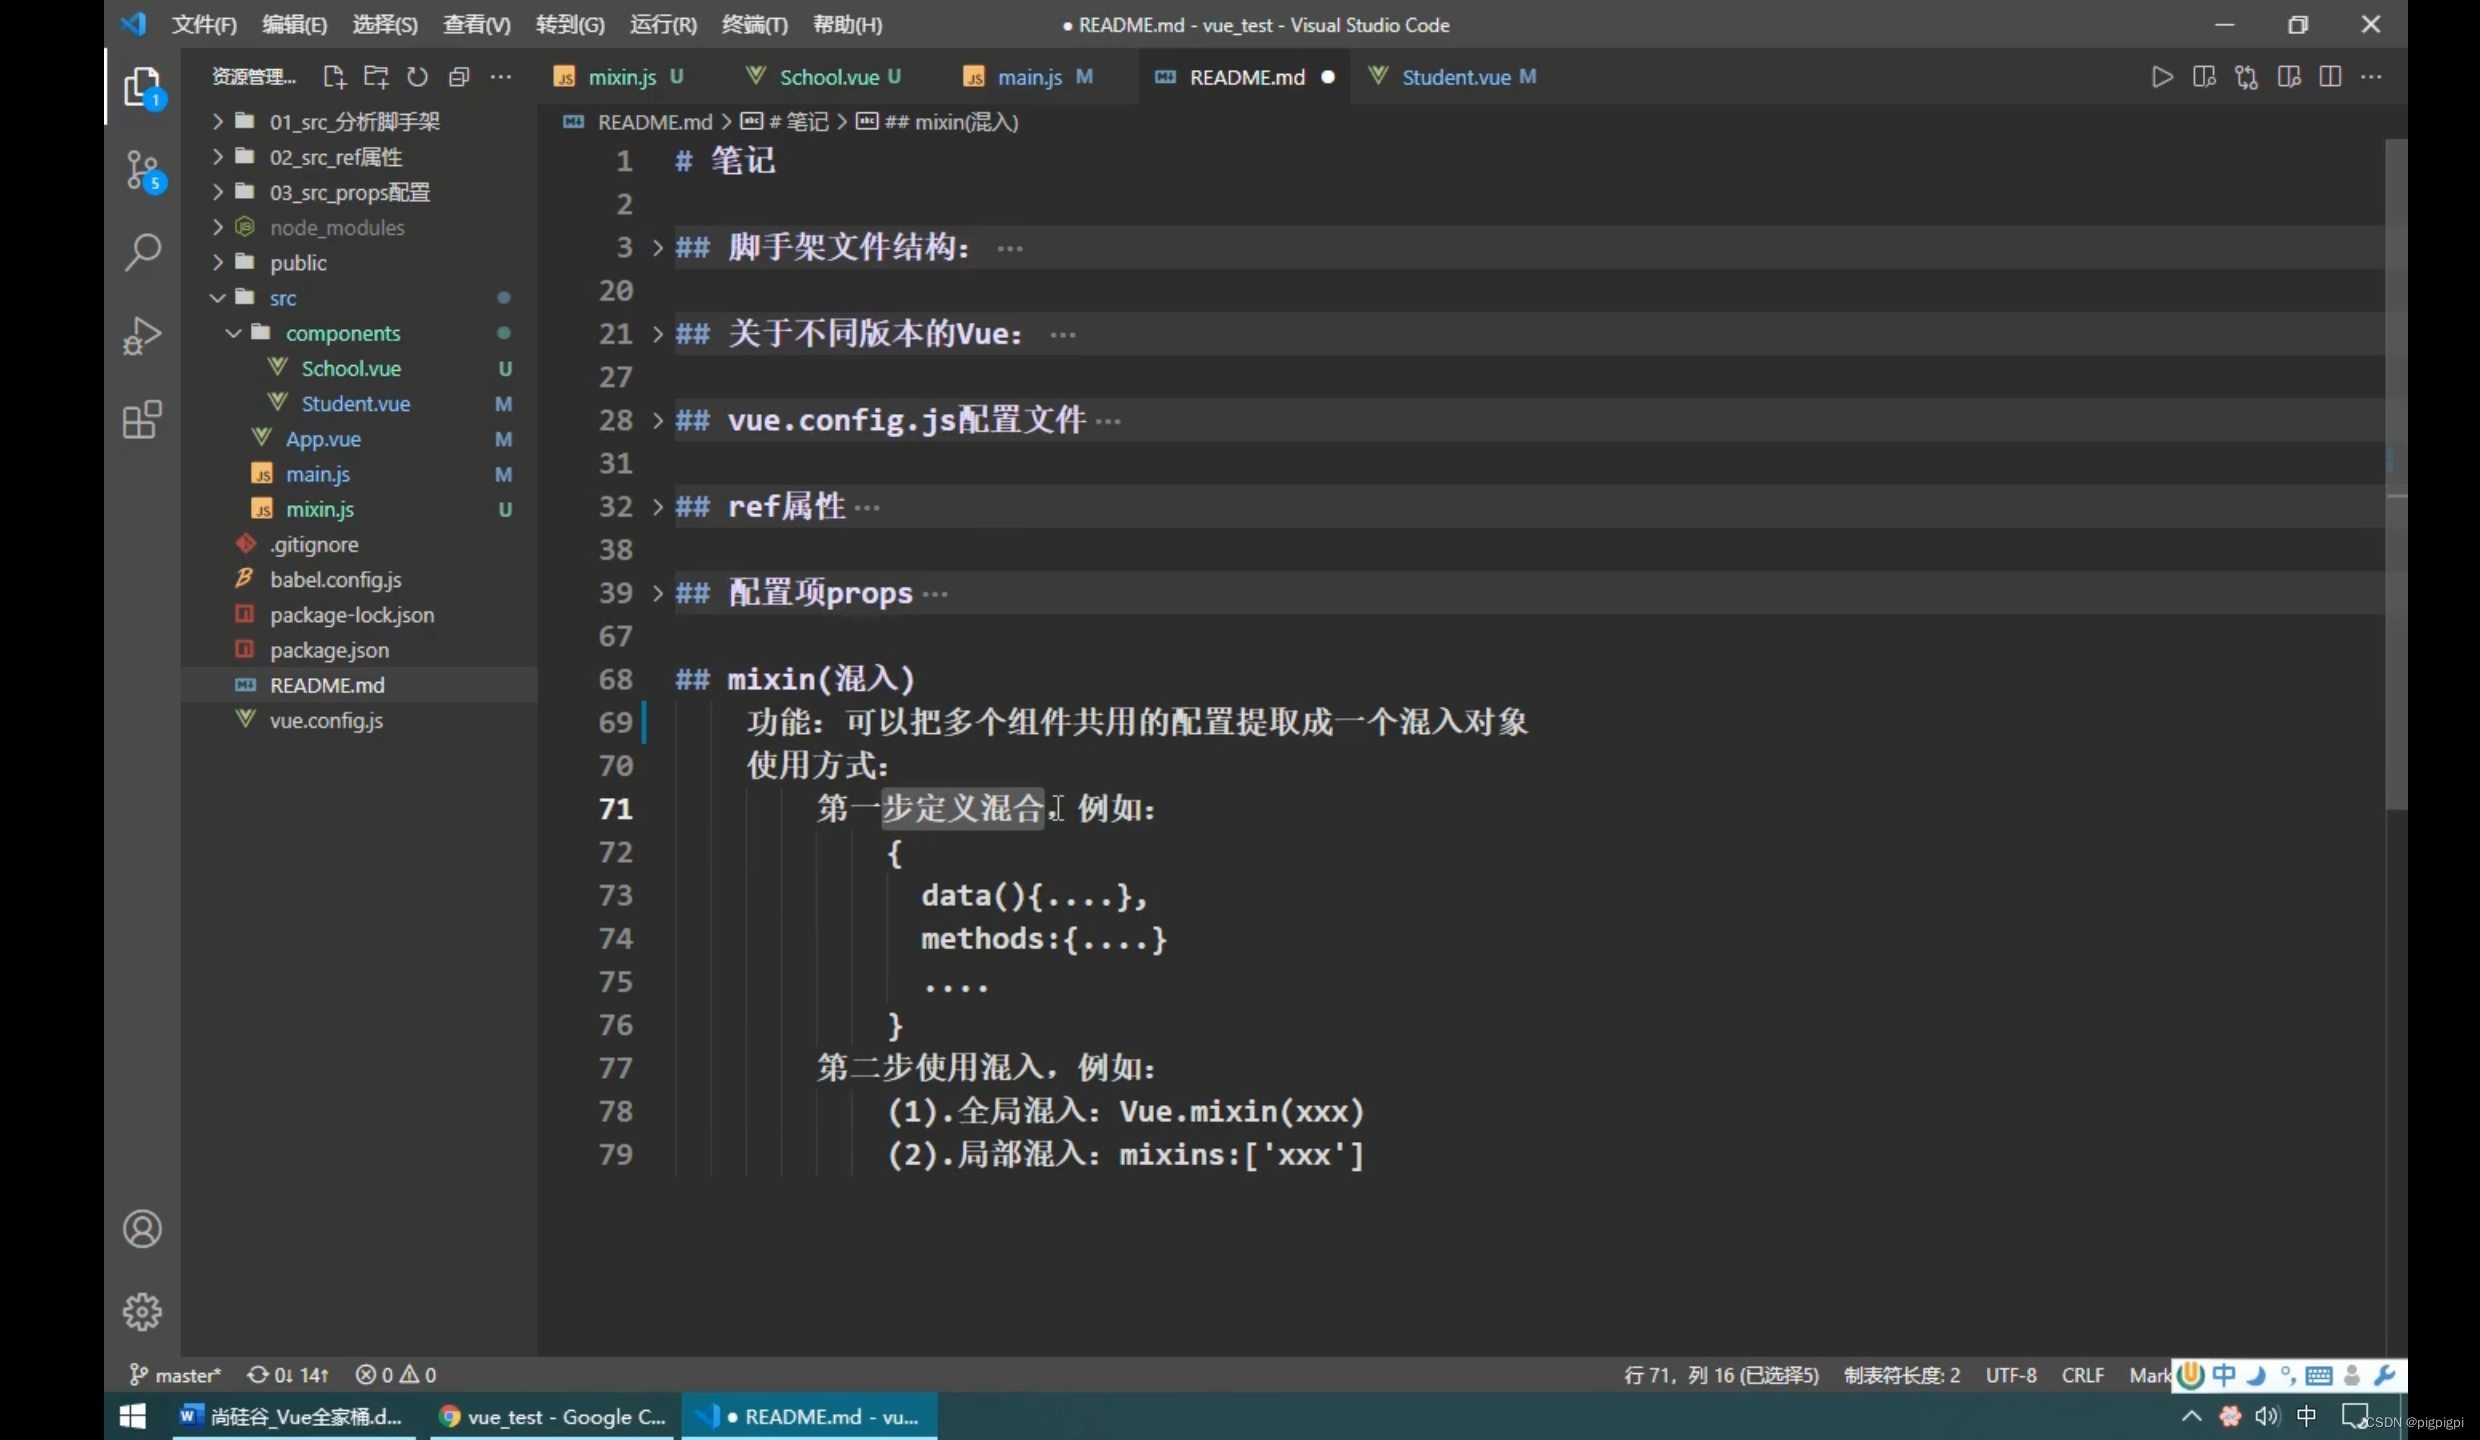
Task: Open editor more actions ellipsis
Action: coord(2371,77)
